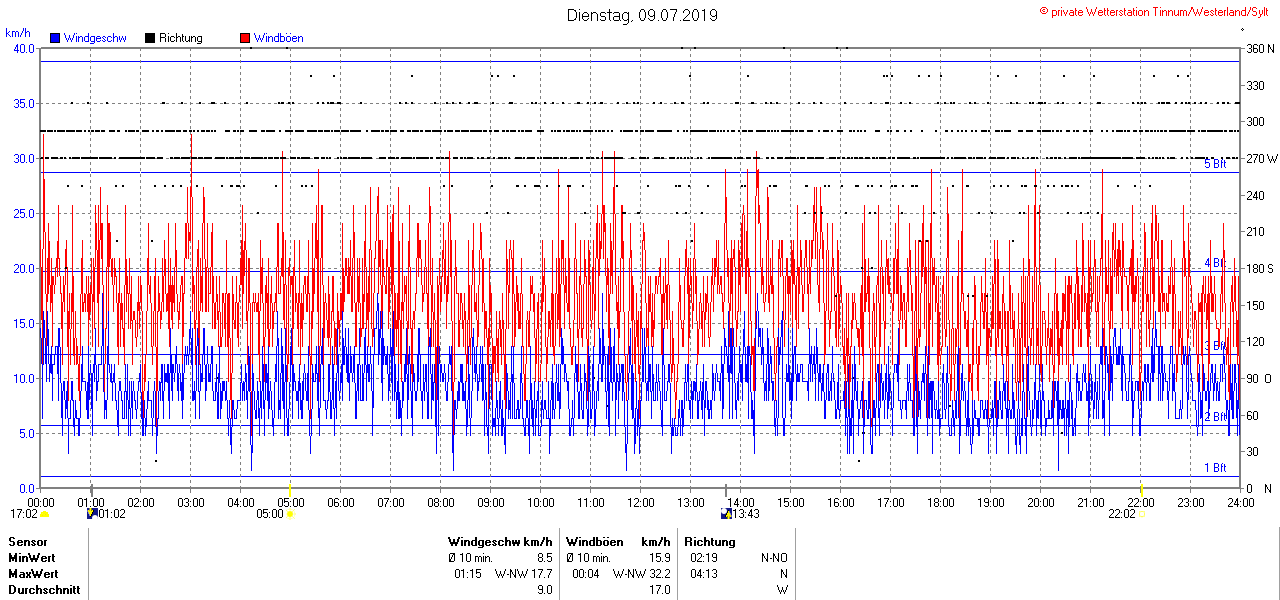
Task: Click the 04:13 direction time
Action: [x=704, y=574]
